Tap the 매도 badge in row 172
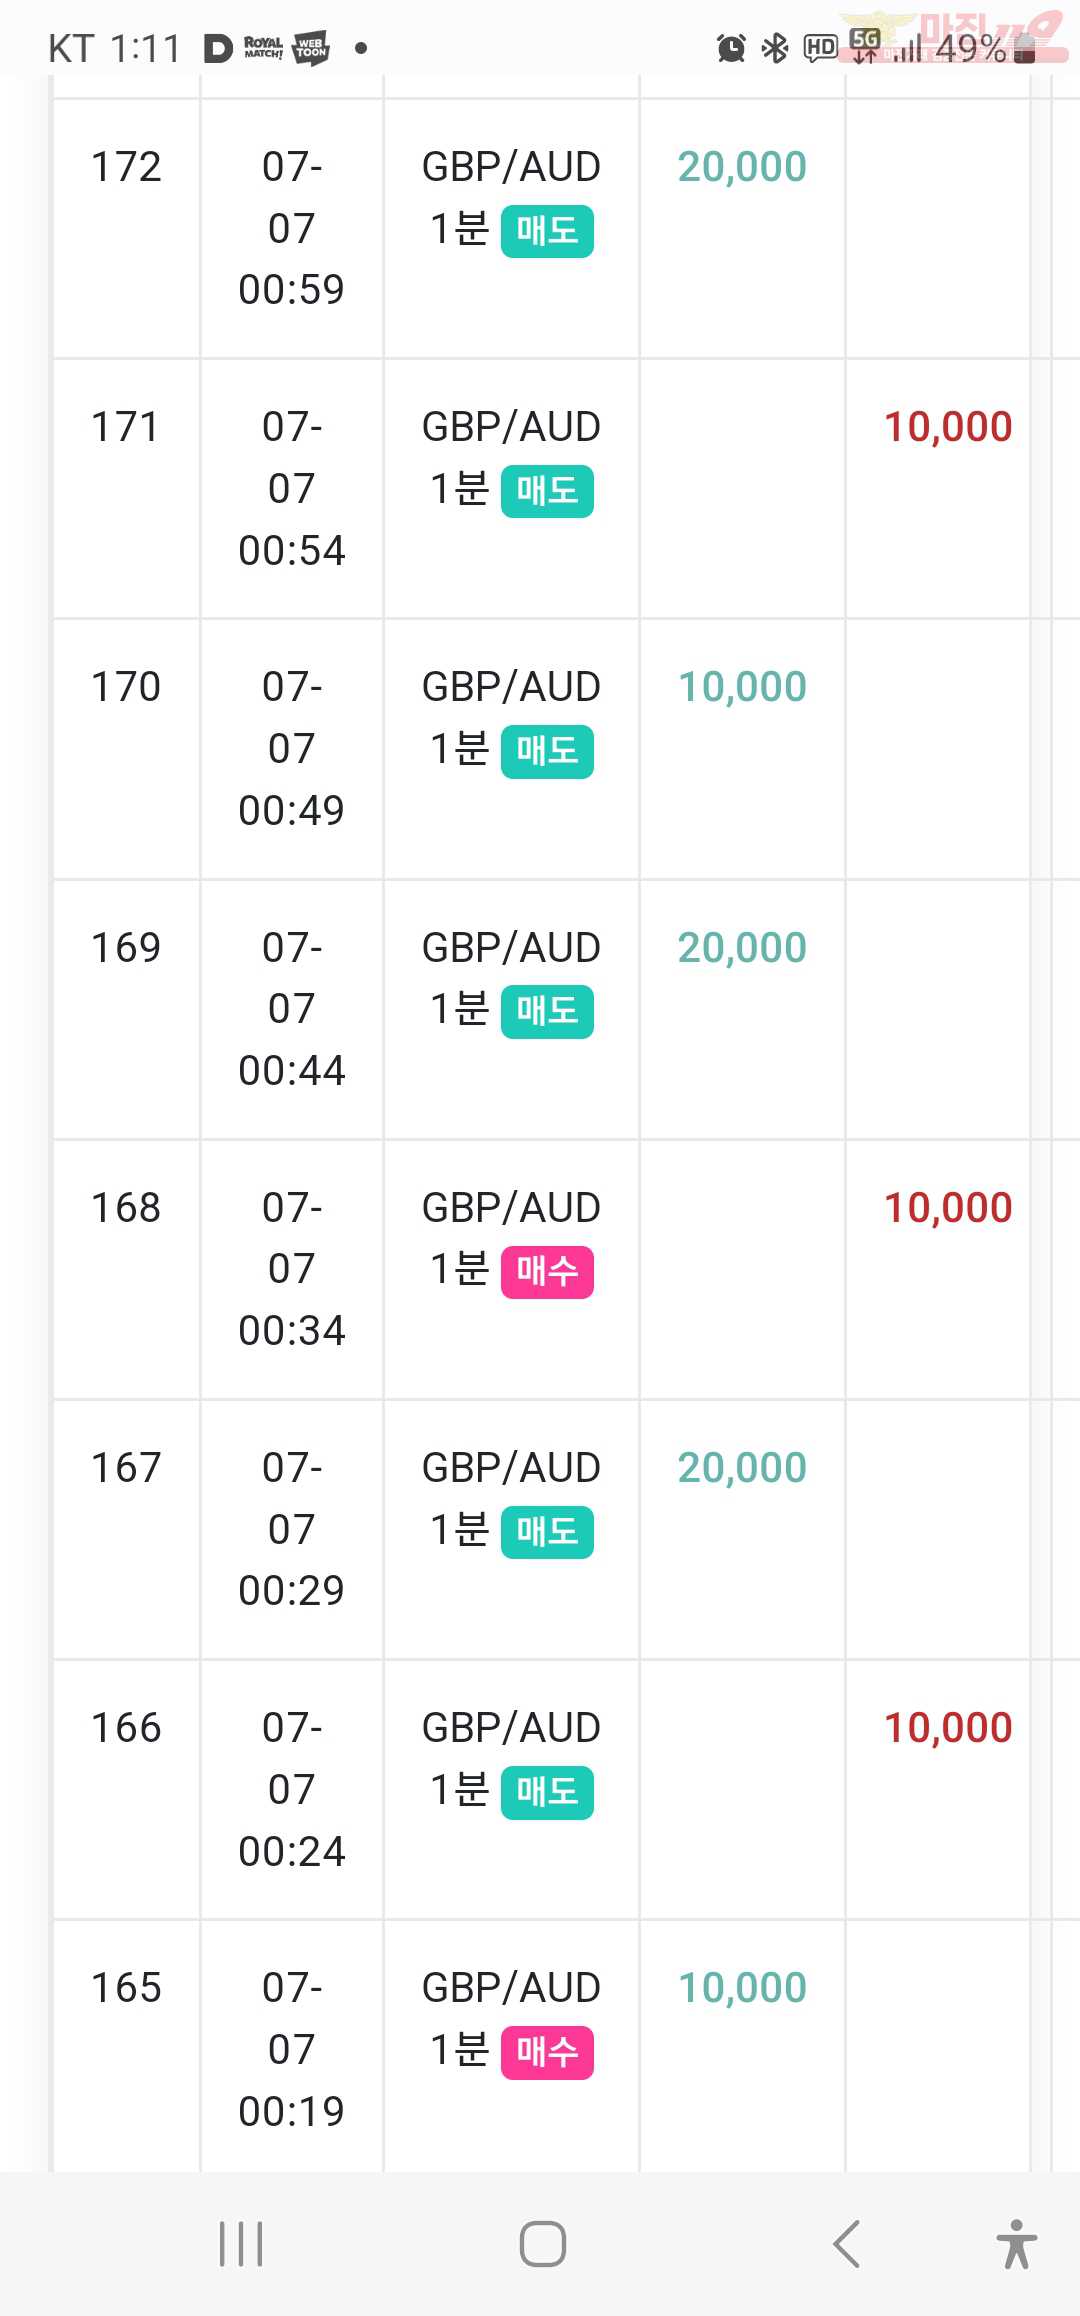1080x2316 pixels. click(547, 231)
